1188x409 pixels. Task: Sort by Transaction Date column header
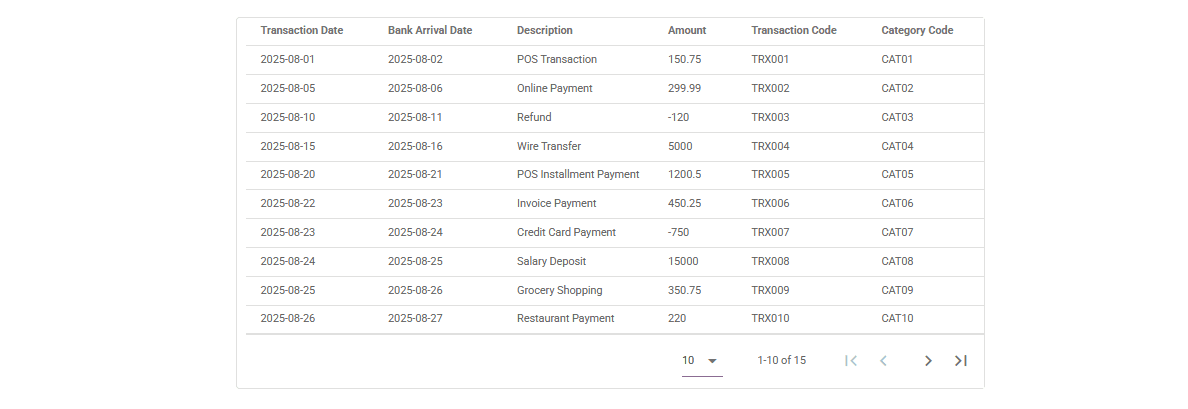(x=302, y=30)
